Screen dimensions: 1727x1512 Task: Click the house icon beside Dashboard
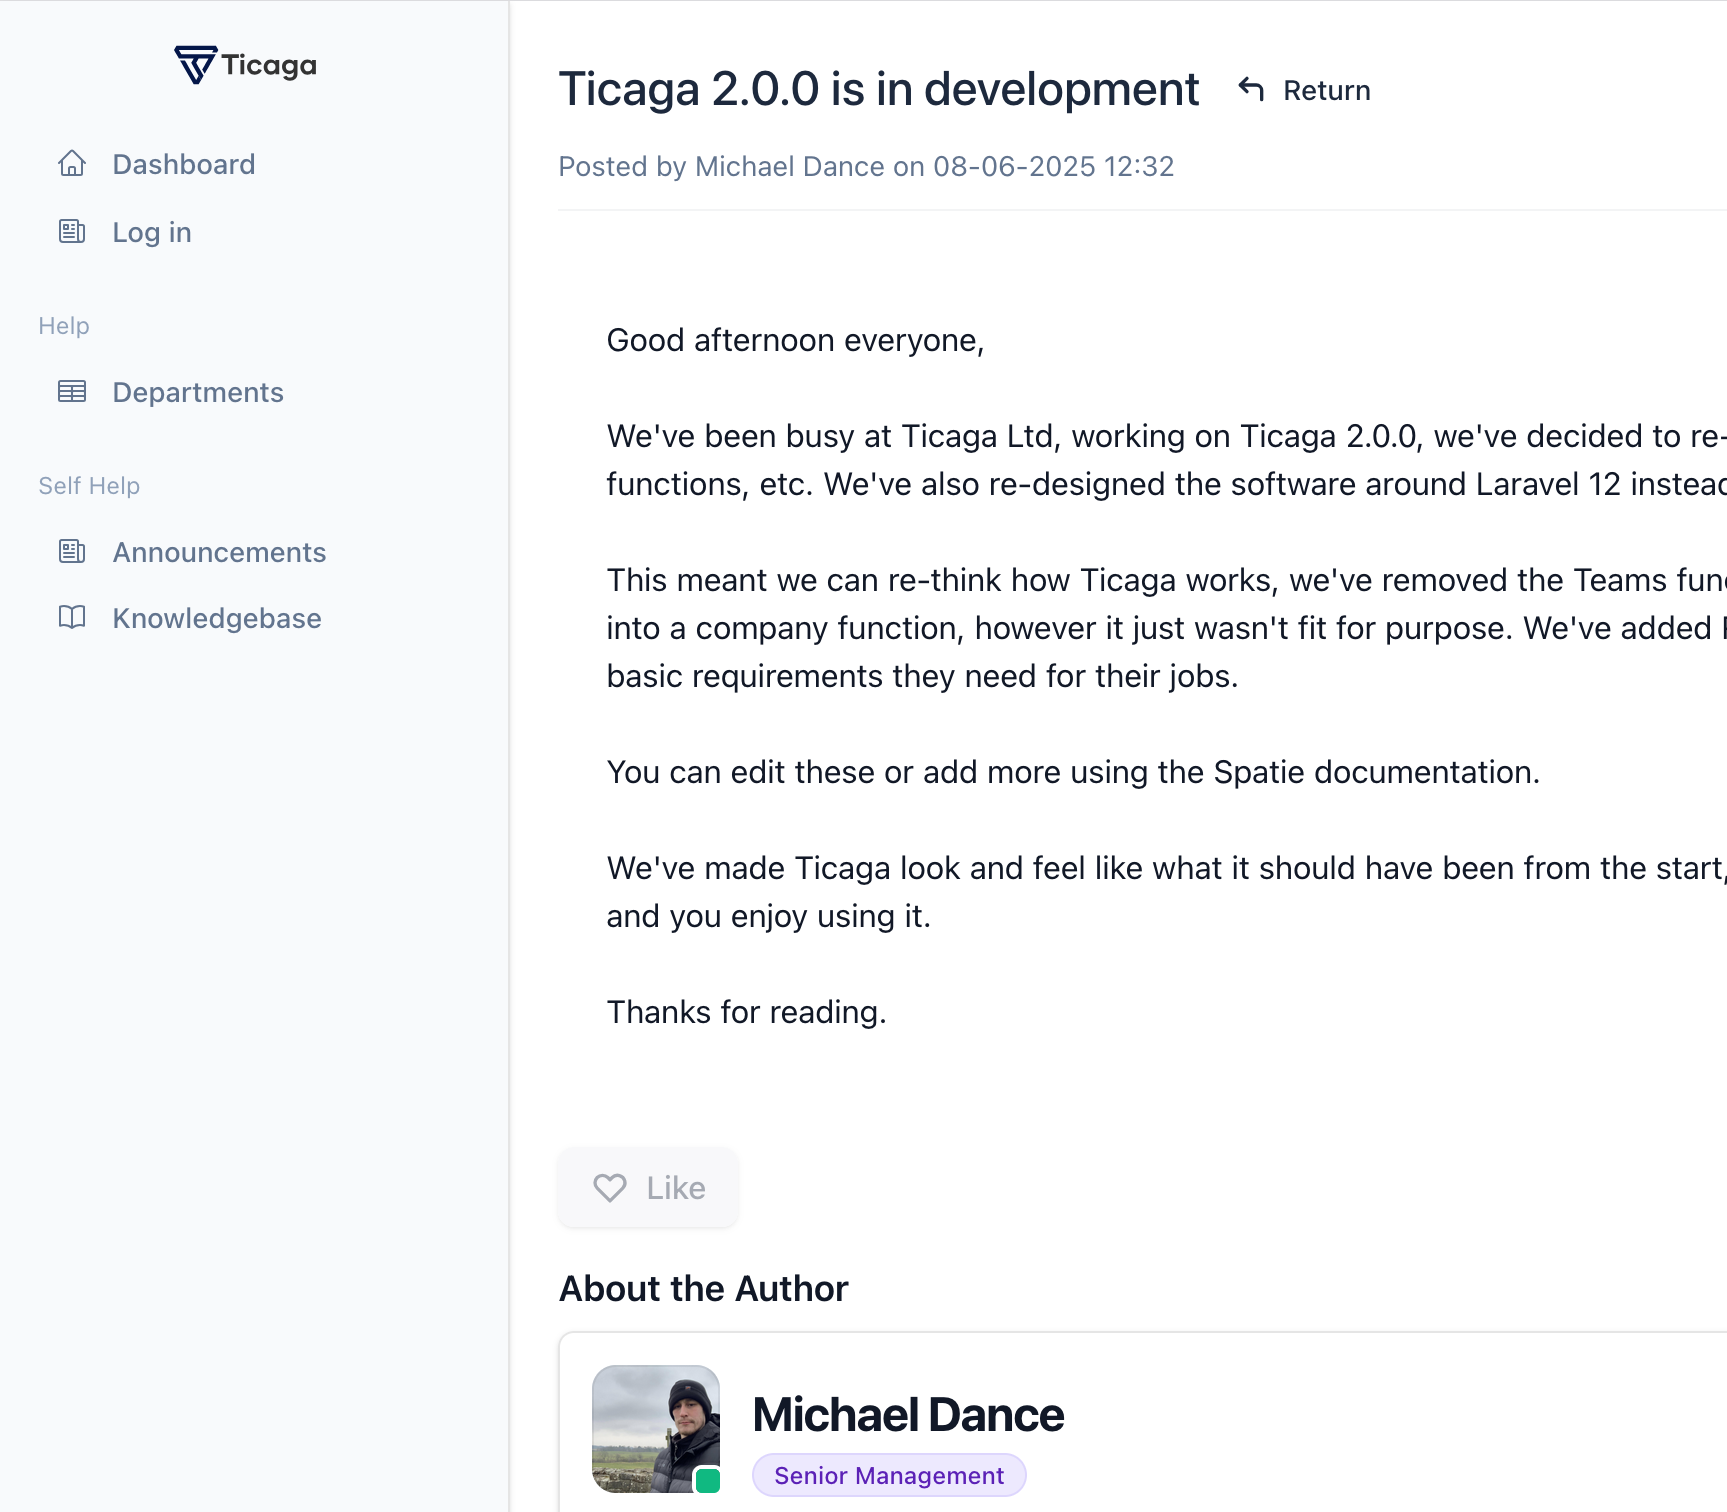[x=72, y=164]
